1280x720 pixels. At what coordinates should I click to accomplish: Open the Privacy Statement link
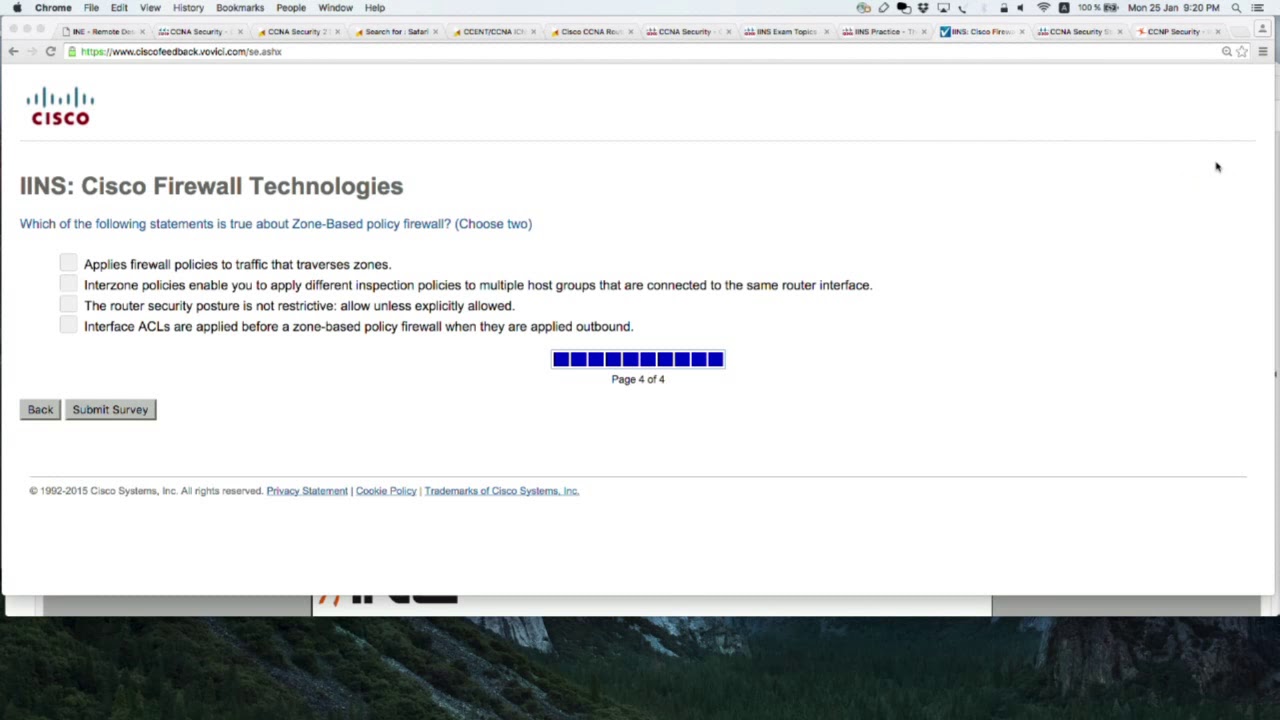307,491
